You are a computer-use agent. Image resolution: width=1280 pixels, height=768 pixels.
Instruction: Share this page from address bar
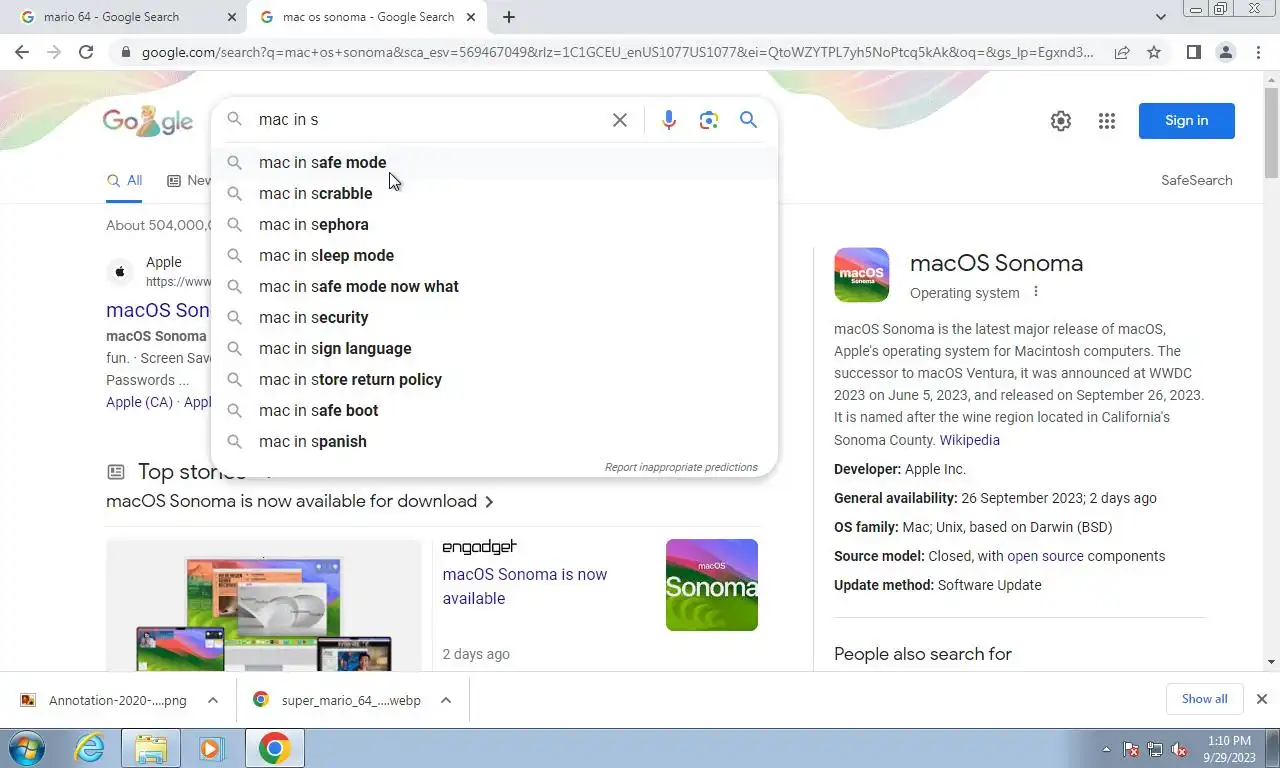[x=1122, y=52]
